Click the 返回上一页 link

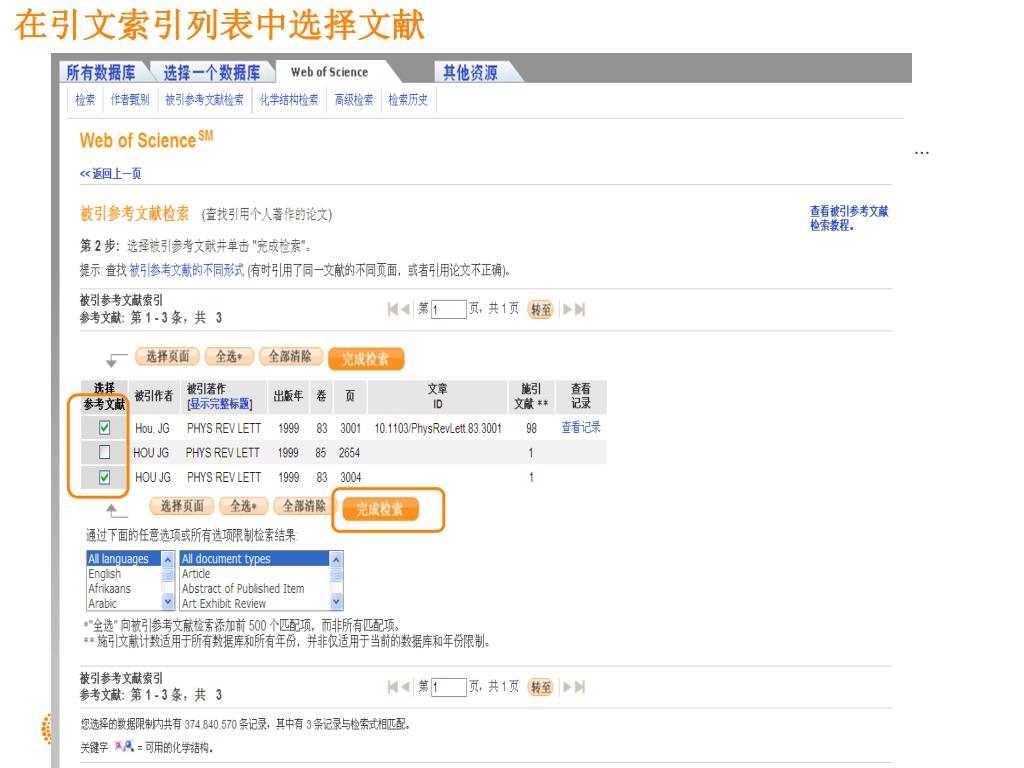[110, 173]
